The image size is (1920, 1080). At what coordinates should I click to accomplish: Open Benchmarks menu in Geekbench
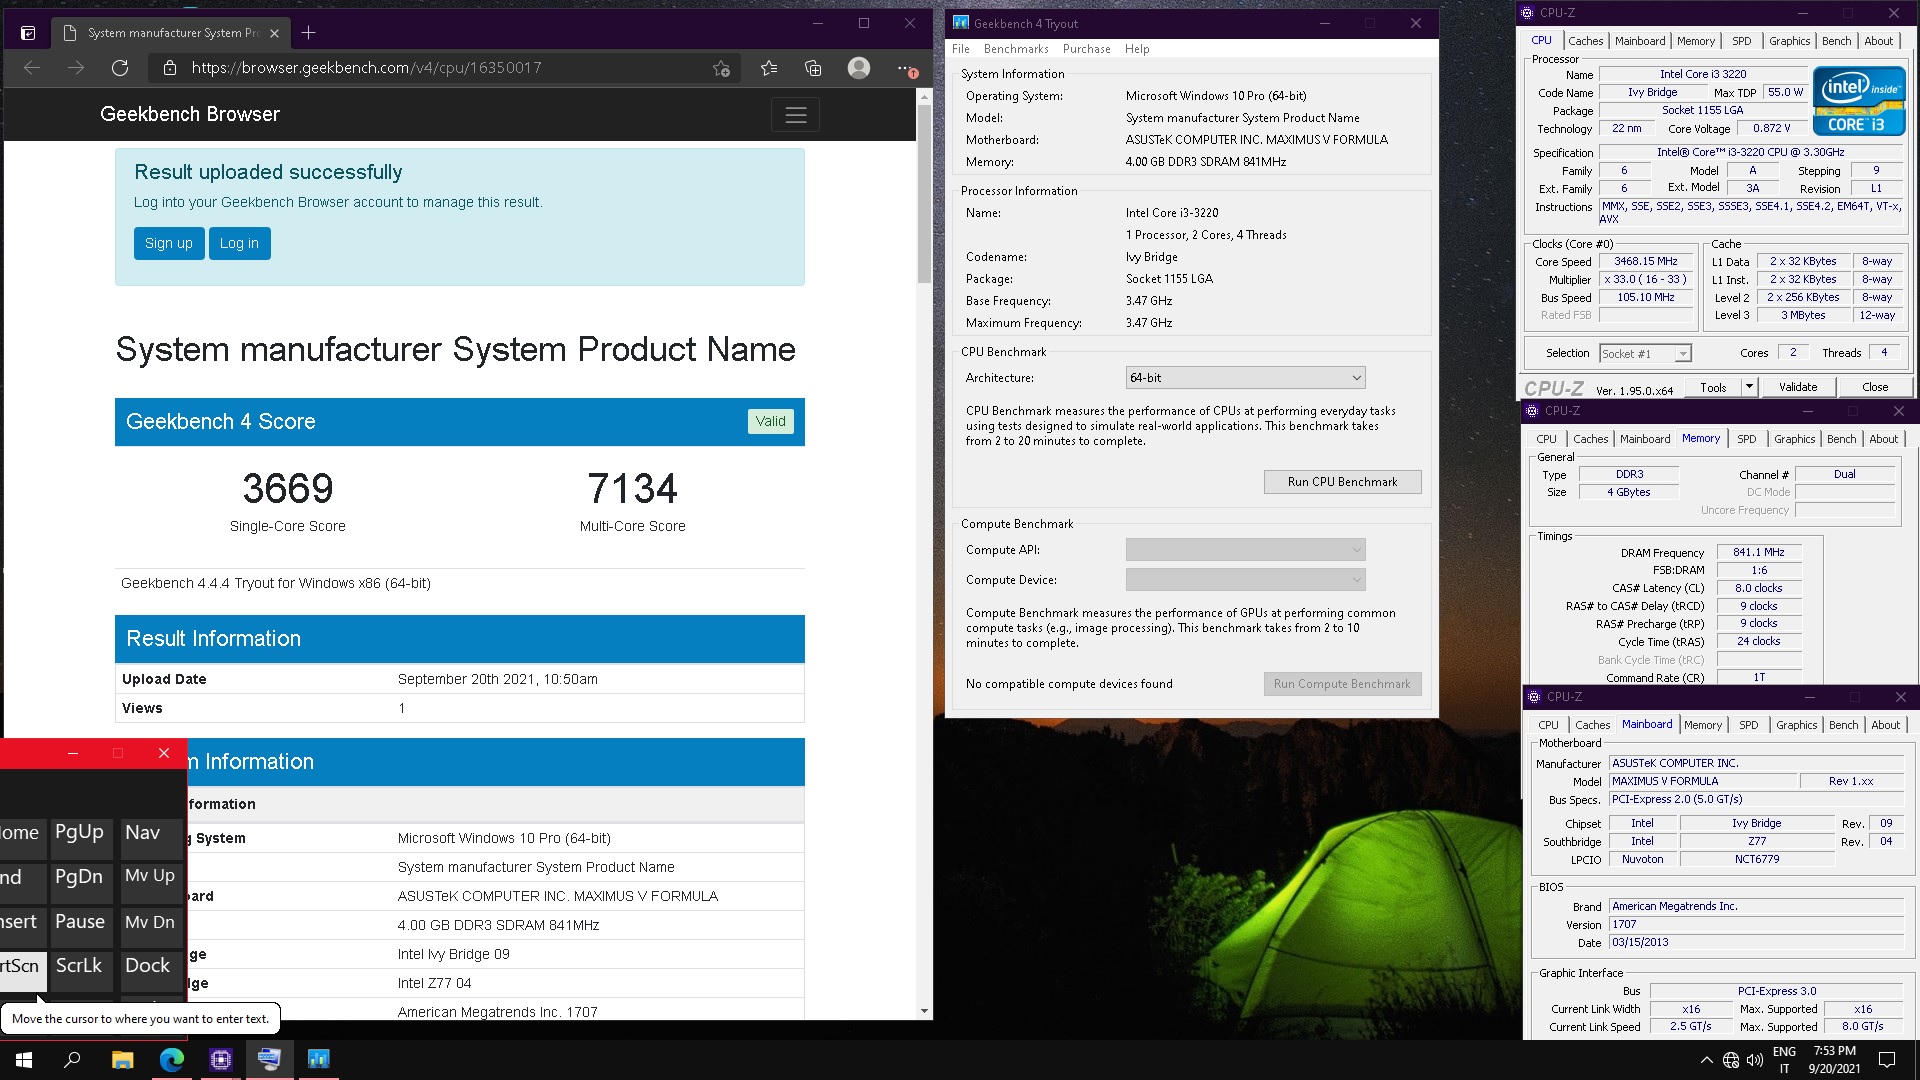coord(1016,49)
